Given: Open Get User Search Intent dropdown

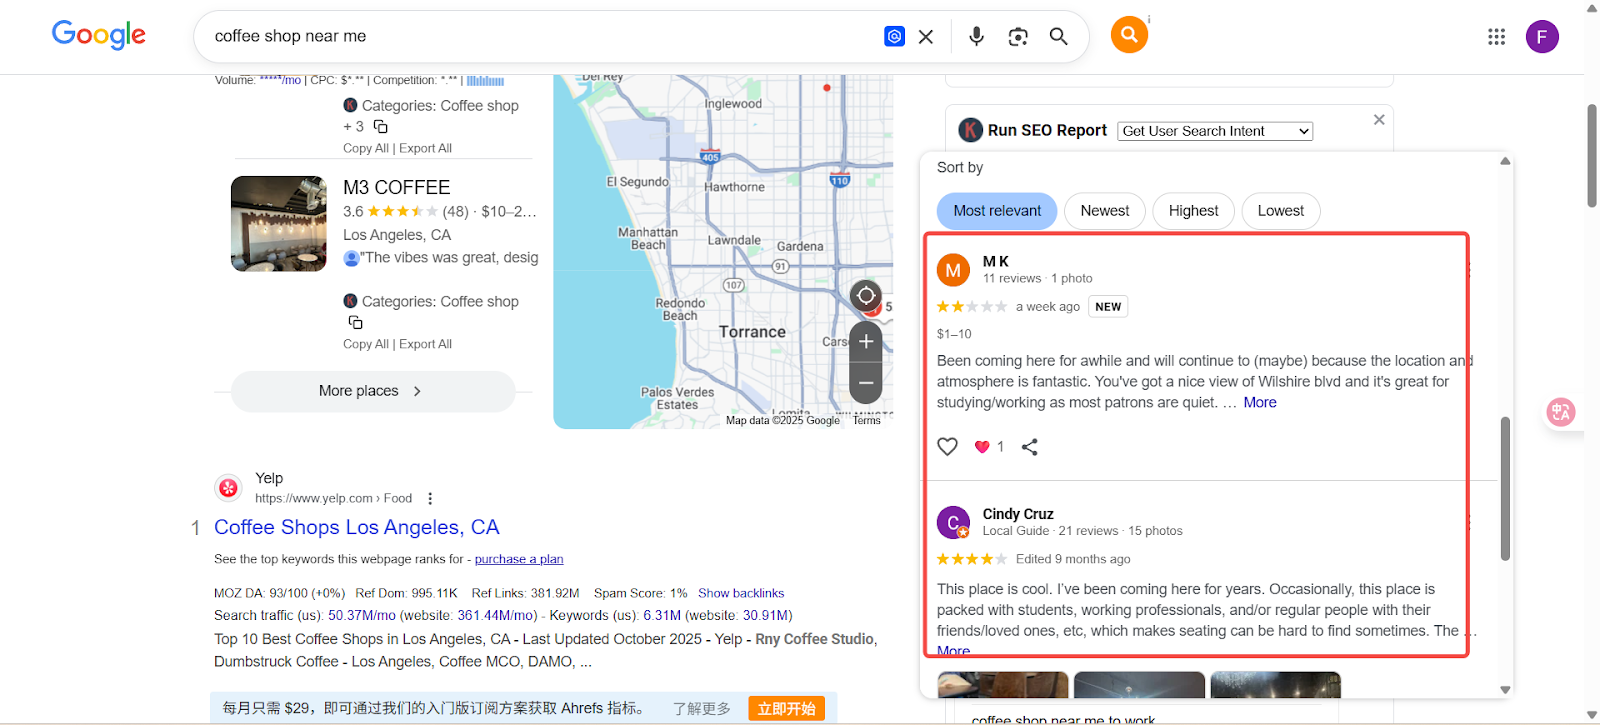Looking at the screenshot, I should 1214,131.
